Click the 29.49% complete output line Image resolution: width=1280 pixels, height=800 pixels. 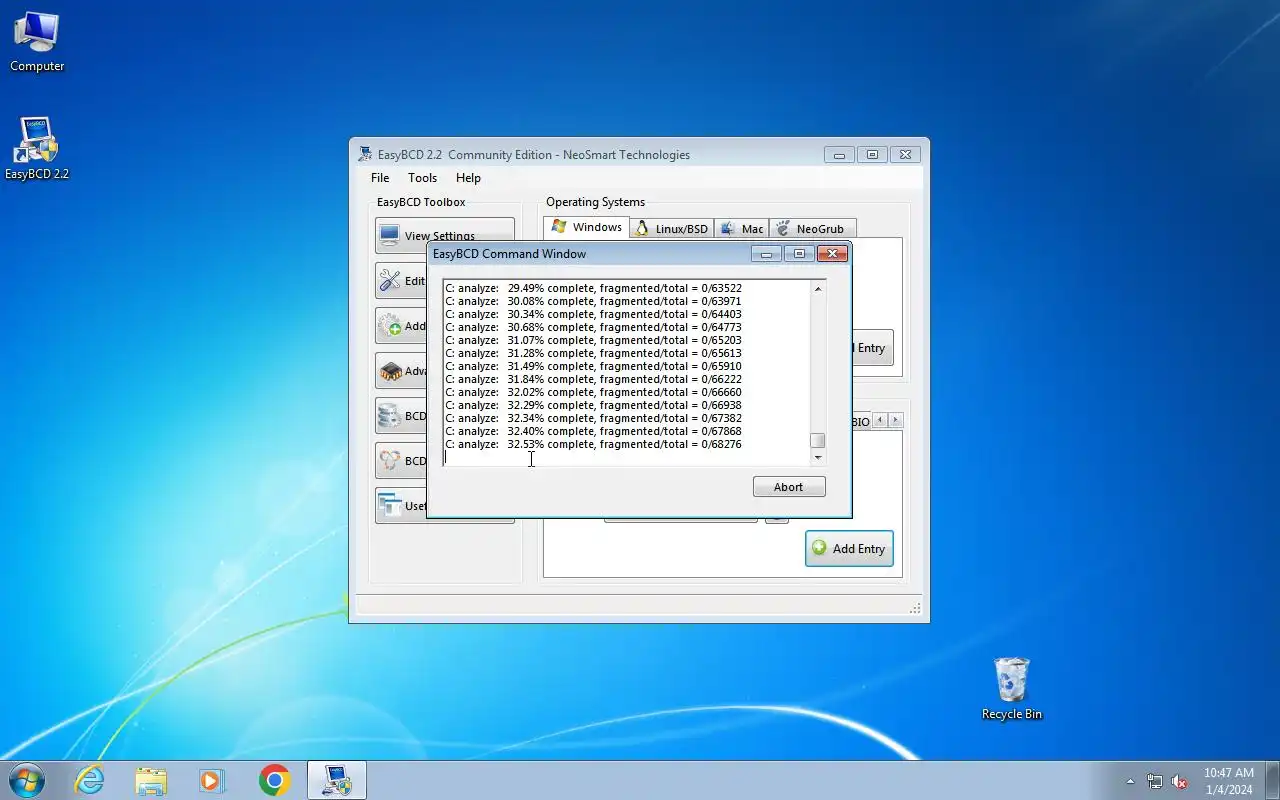[x=593, y=288]
